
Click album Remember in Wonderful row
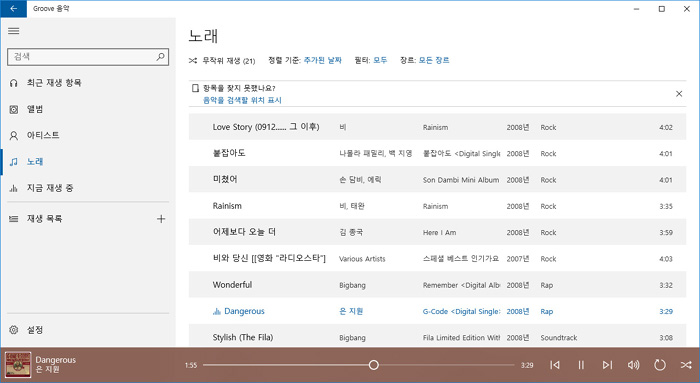(x=462, y=285)
